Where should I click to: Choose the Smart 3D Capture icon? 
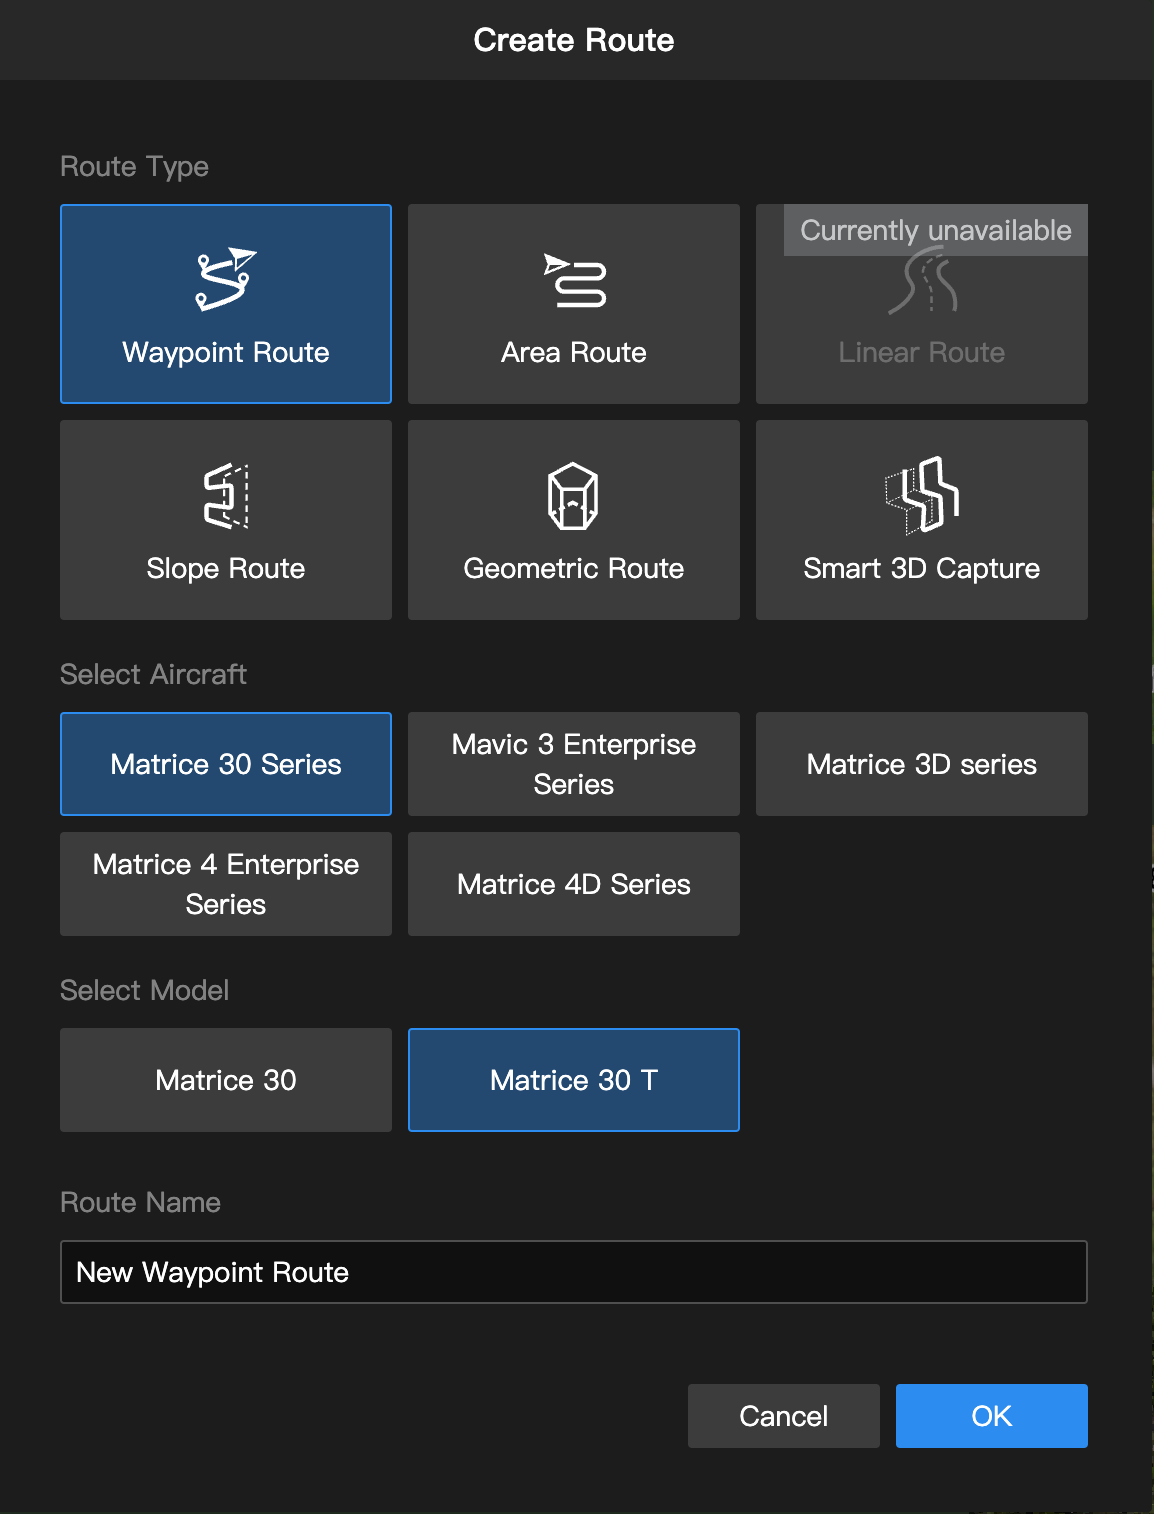[x=921, y=495]
